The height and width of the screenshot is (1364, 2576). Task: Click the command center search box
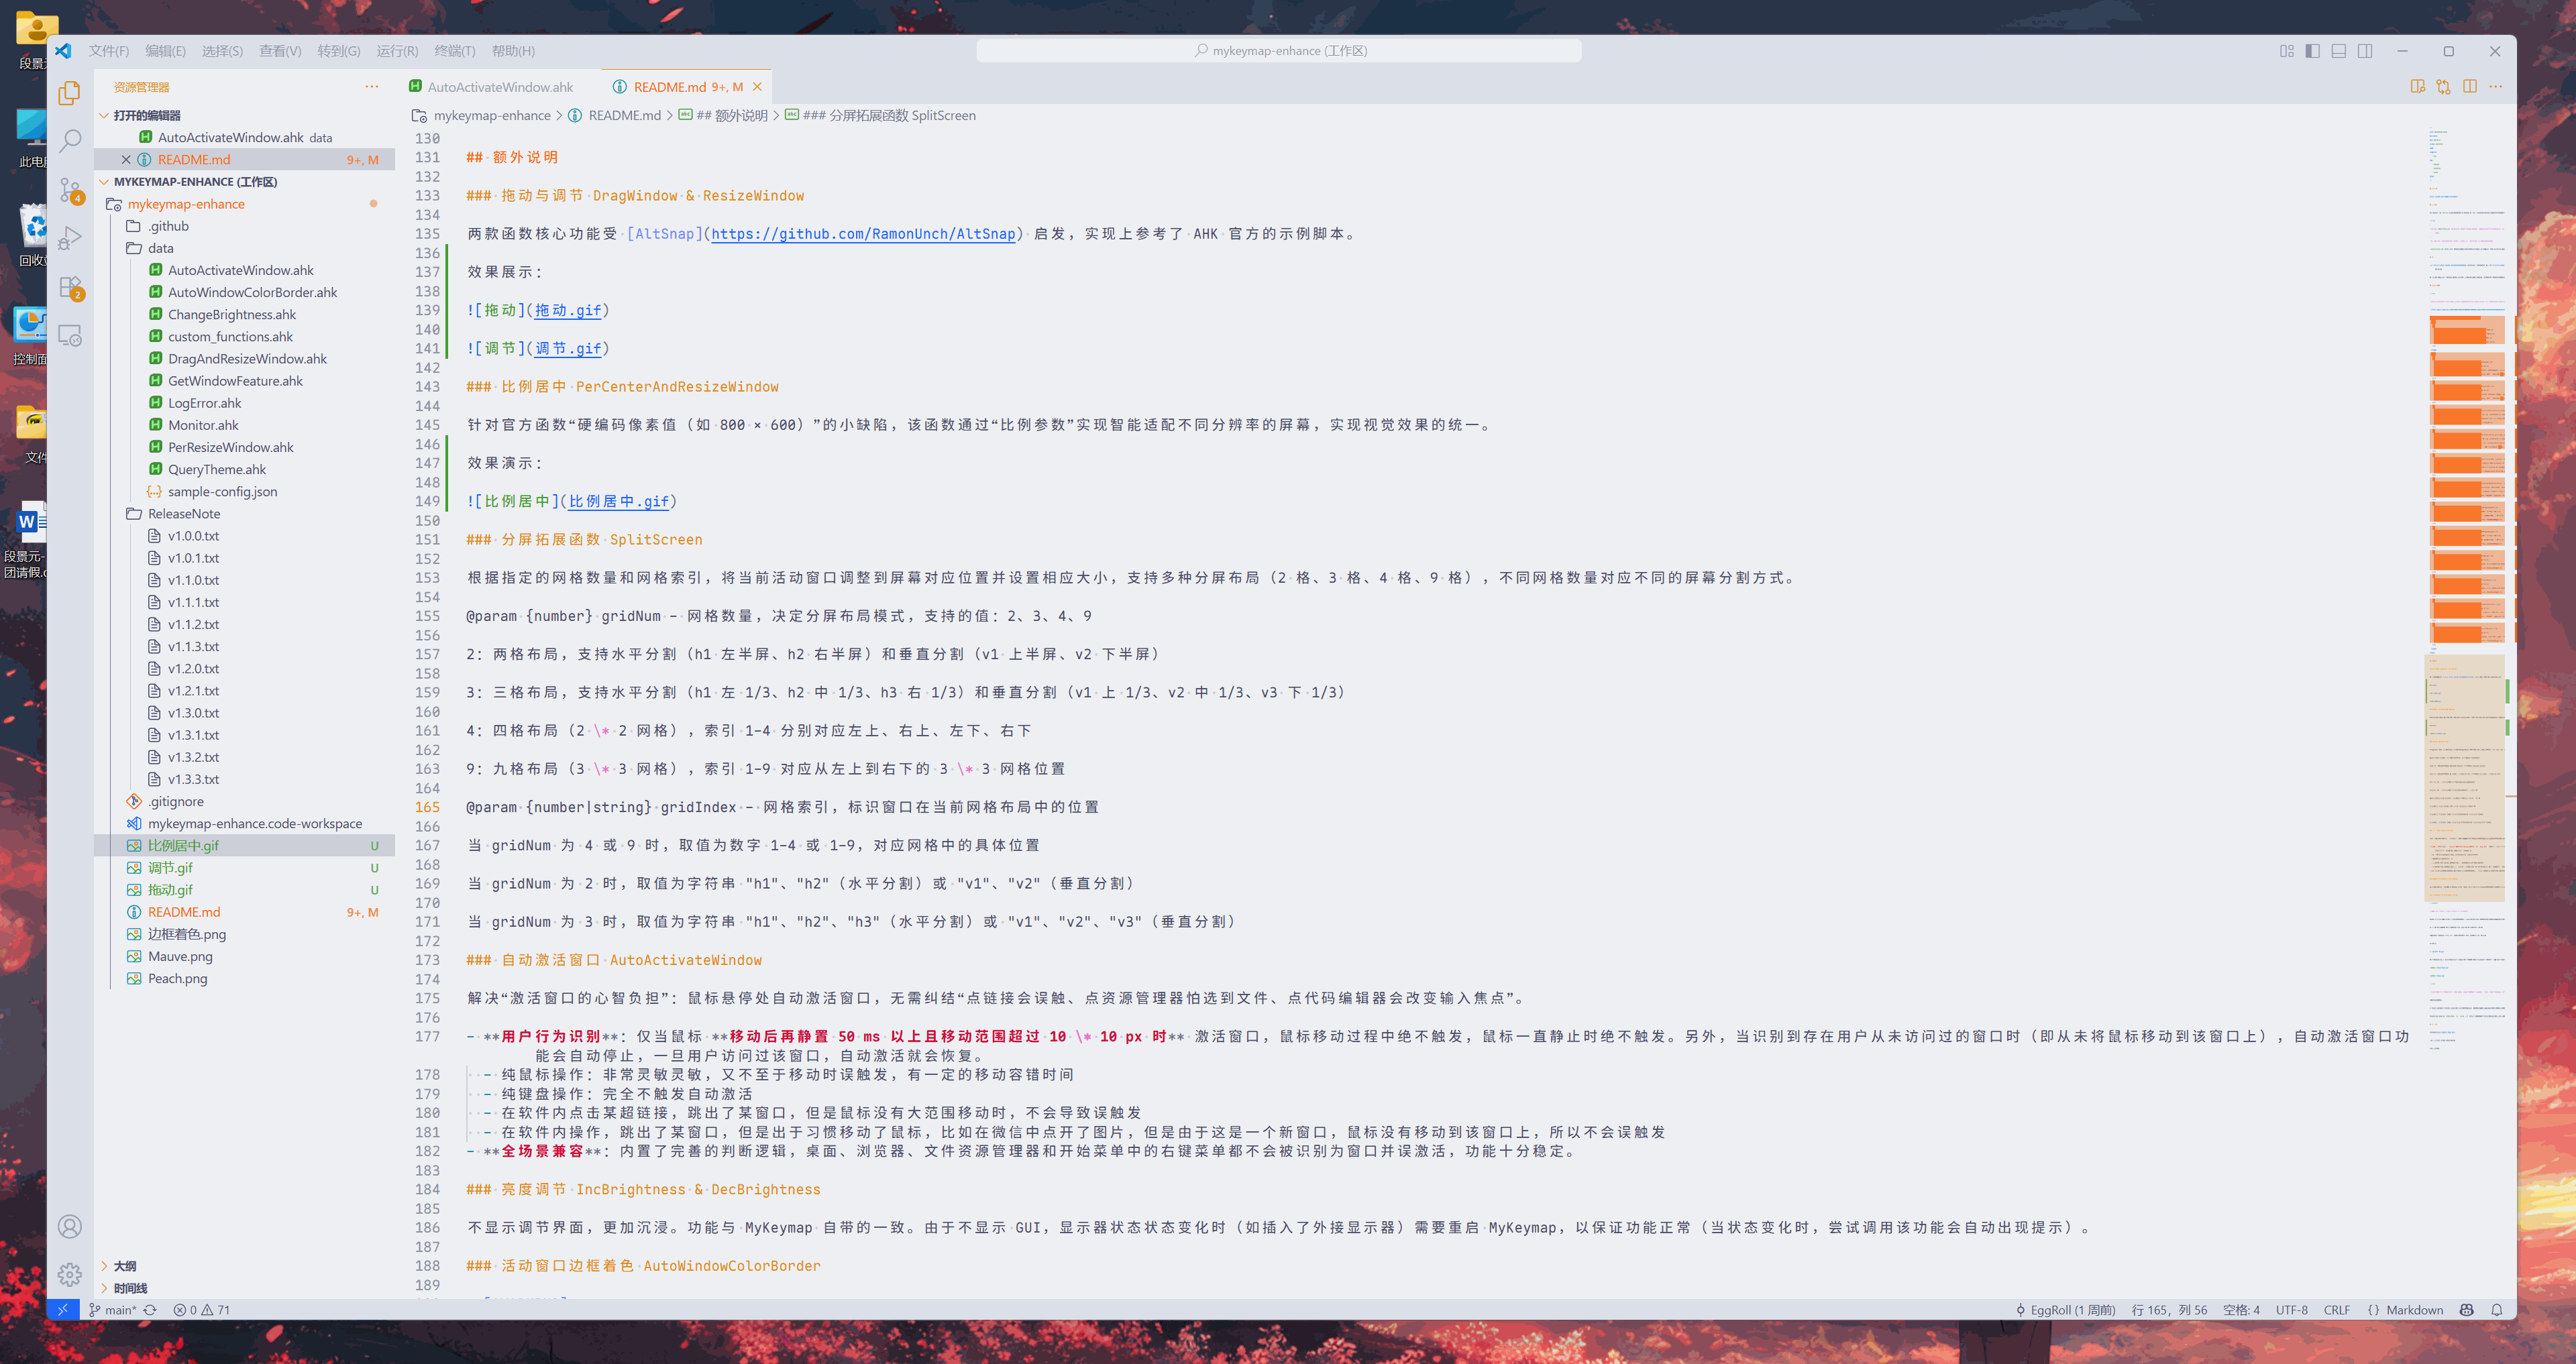point(1279,51)
